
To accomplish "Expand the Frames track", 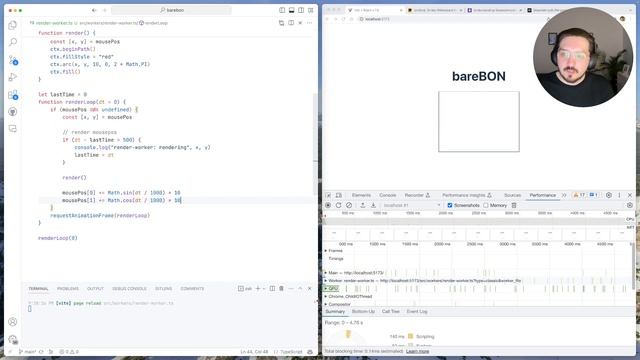I will click(x=326, y=251).
